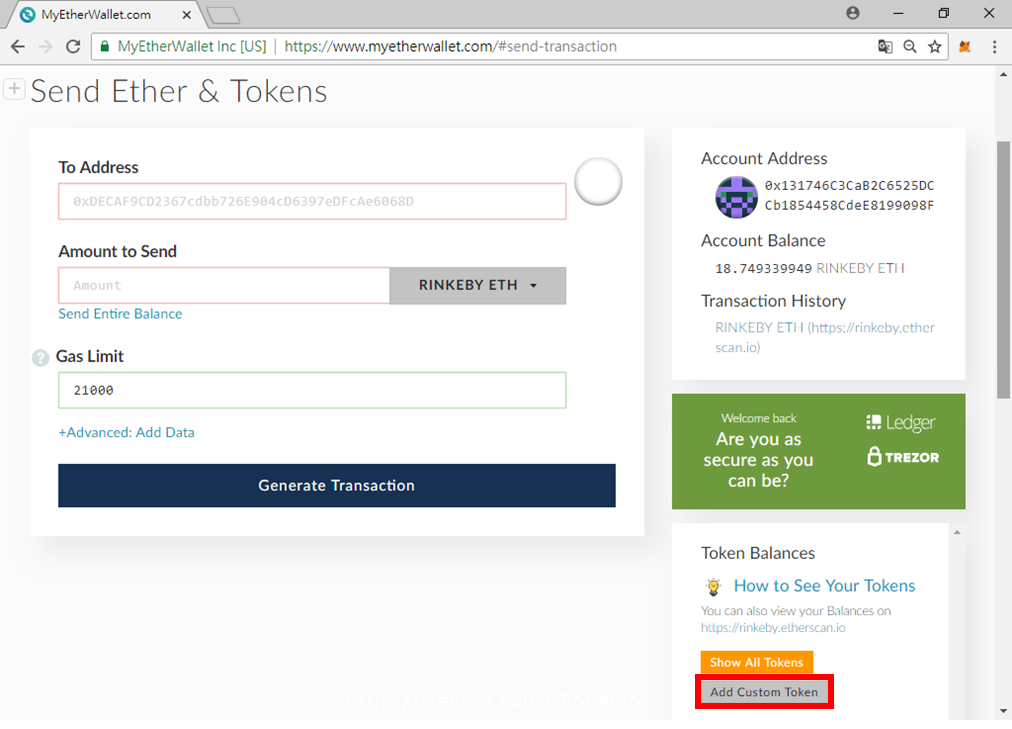Click the Account Address heading
This screenshot has height=729, width=1012.
click(764, 159)
